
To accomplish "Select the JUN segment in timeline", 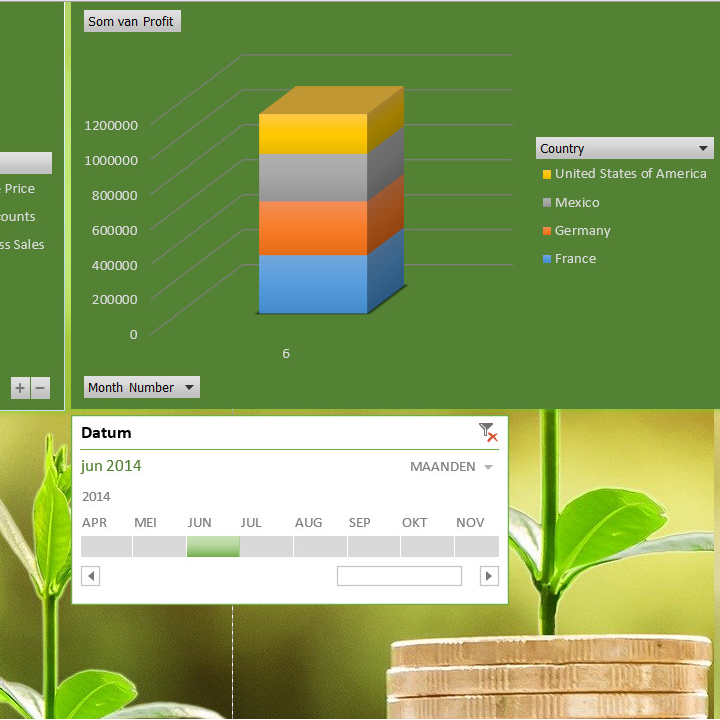I will 213,546.
